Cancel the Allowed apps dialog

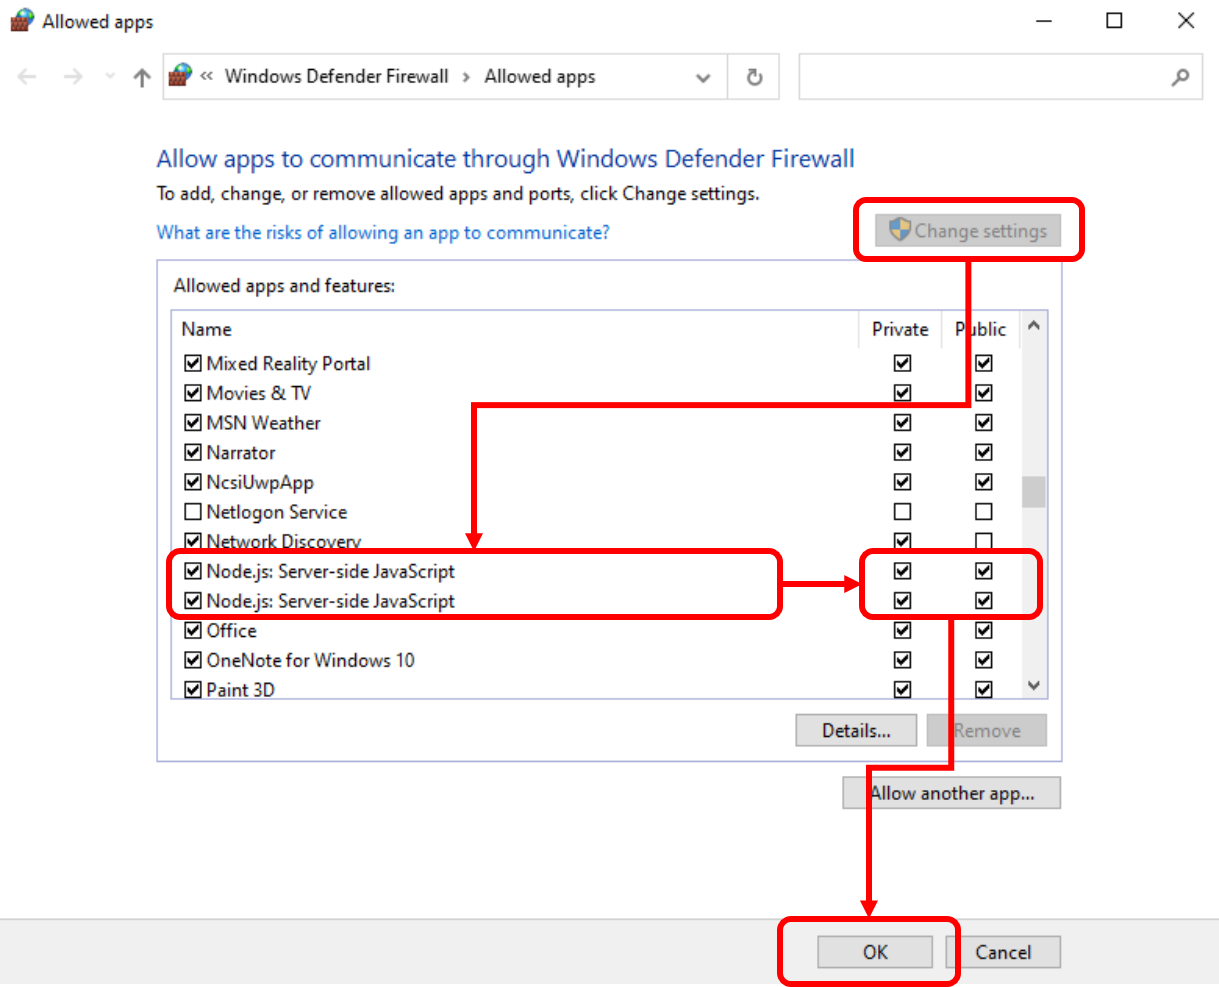tap(1003, 952)
